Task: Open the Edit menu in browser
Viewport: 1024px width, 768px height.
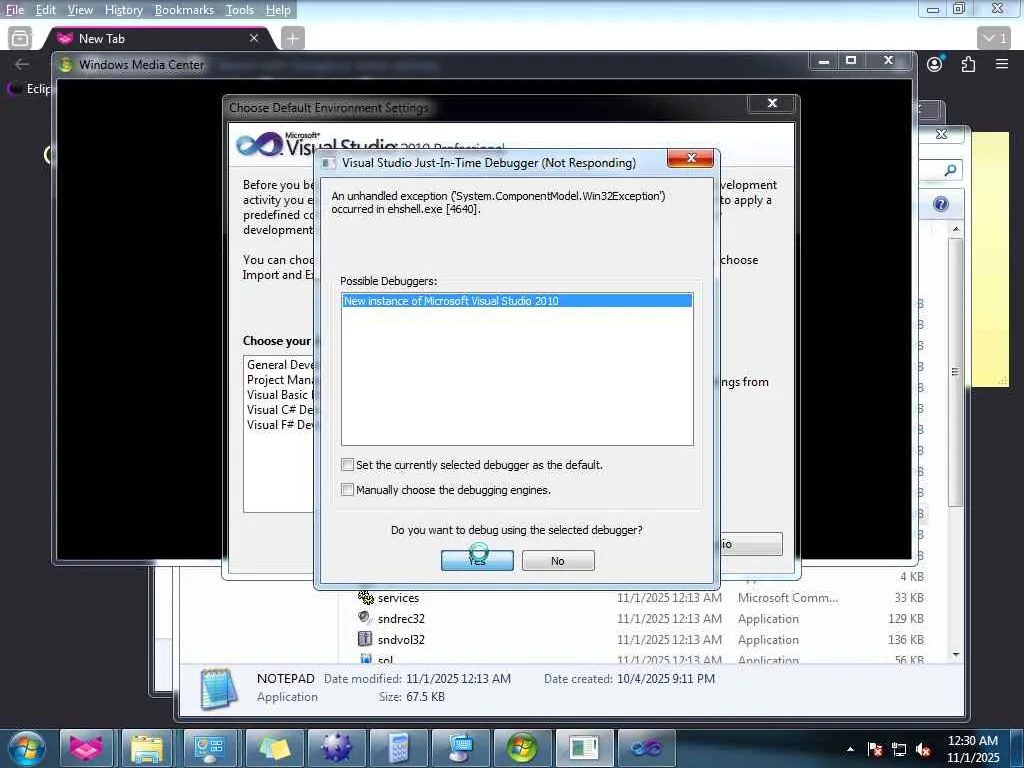Action: click(45, 10)
